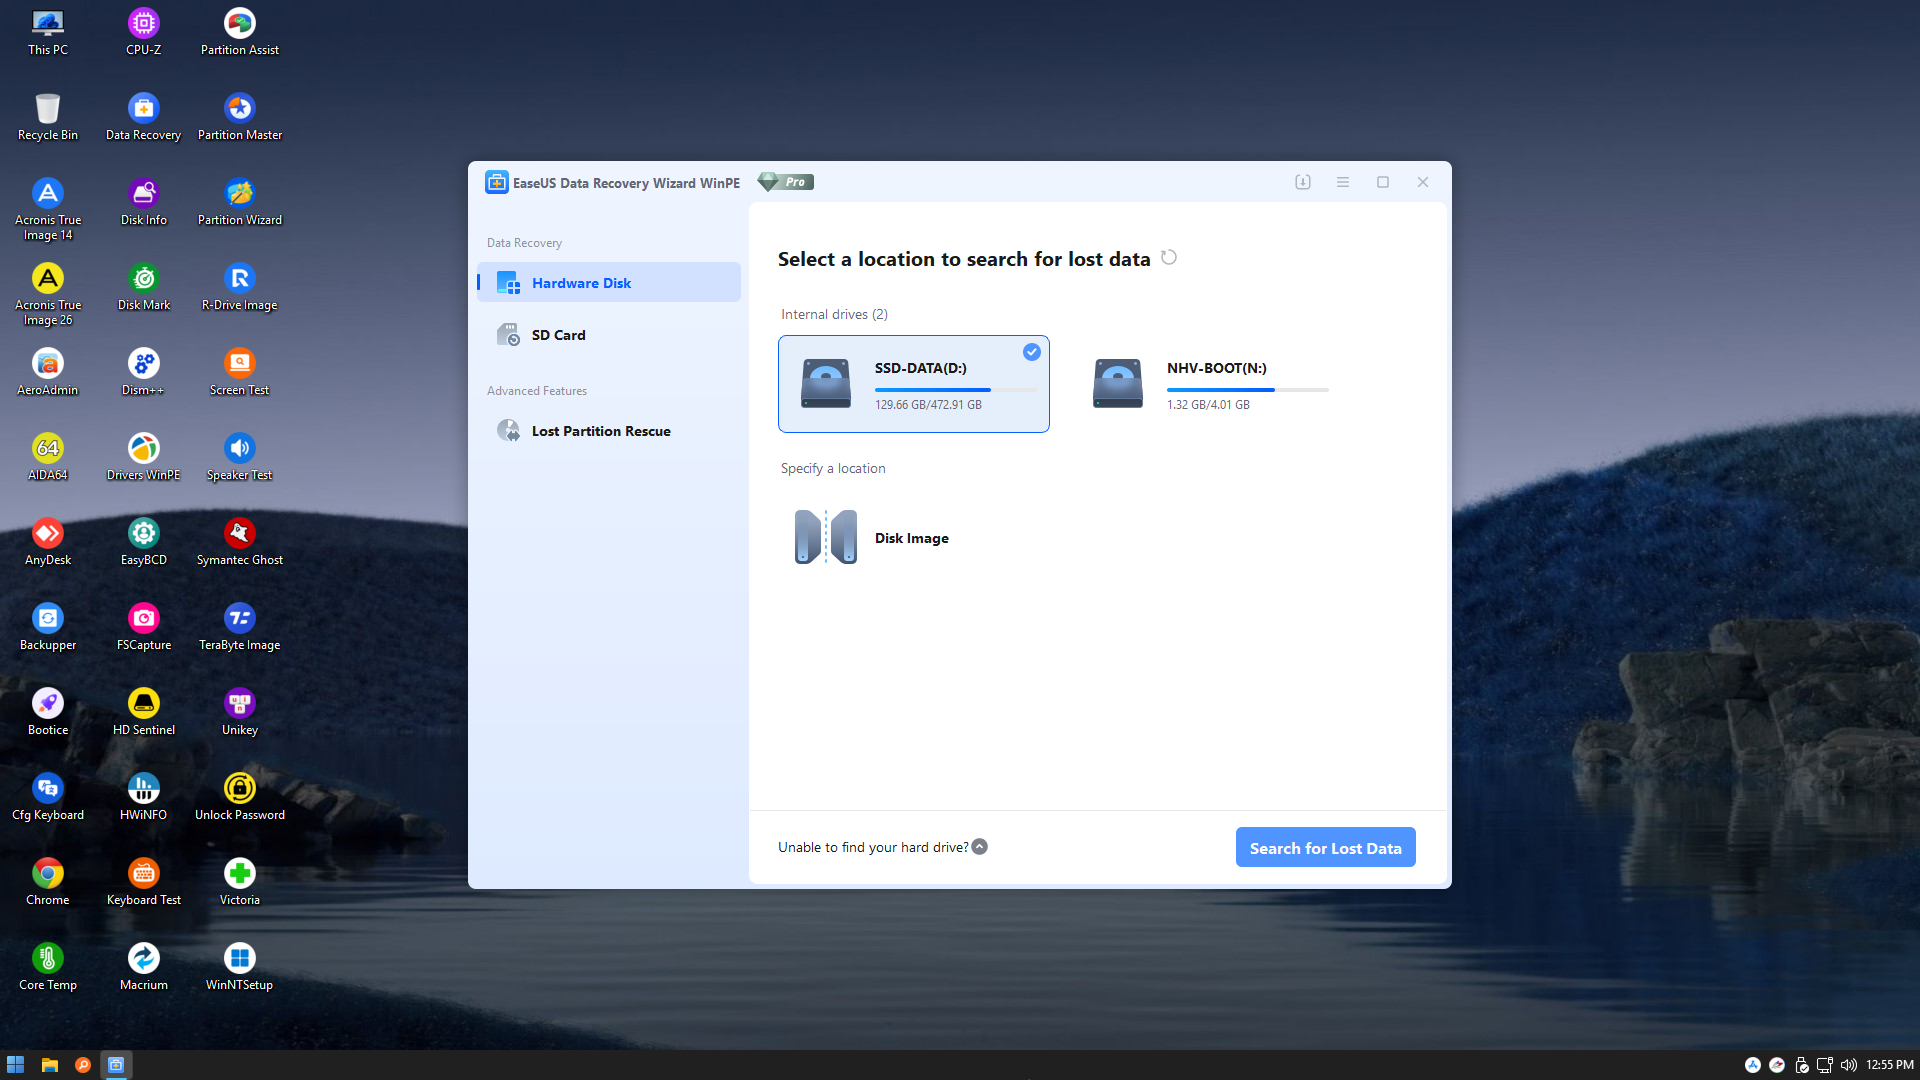Expand 'Unable to find your hard drive?' help
The height and width of the screenshot is (1080, 1920).
980,847
